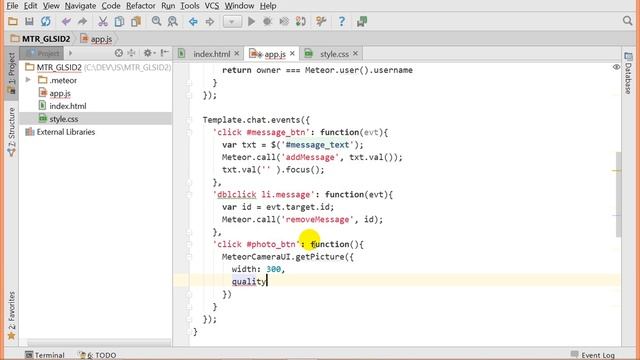640x360 pixels.
Task: Open the Terminal tool window
Action: [x=45, y=355]
